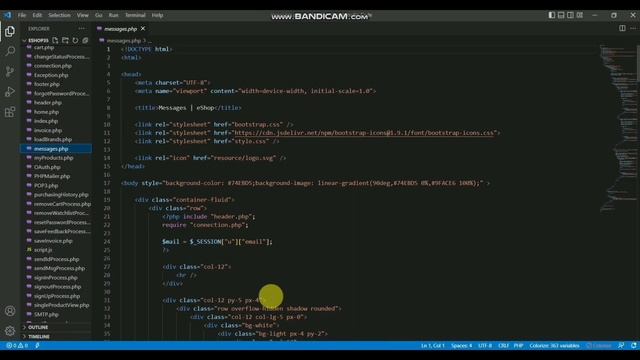Click line number 17 in gutter
Screen dimensions: 640x360
107,183
